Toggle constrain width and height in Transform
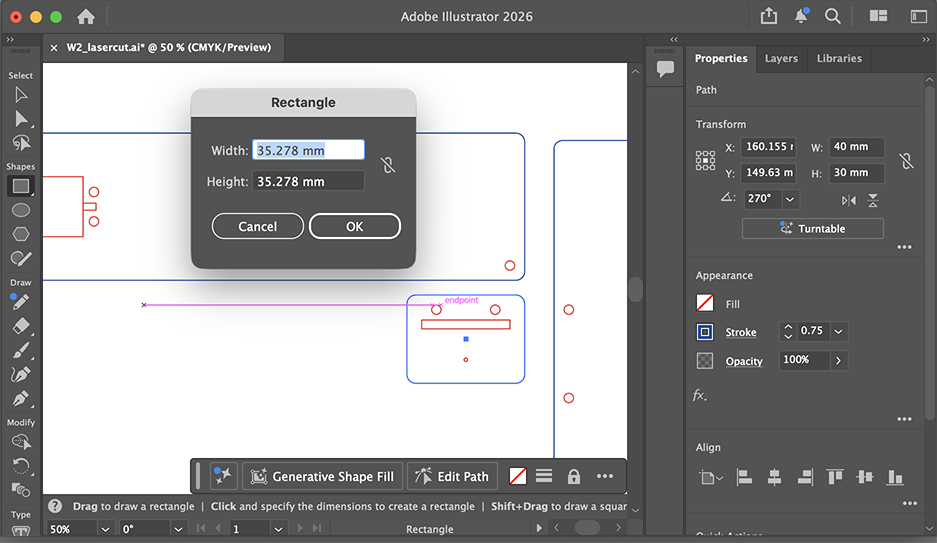Screen dimensions: 937x543 pyautogui.click(x=906, y=160)
